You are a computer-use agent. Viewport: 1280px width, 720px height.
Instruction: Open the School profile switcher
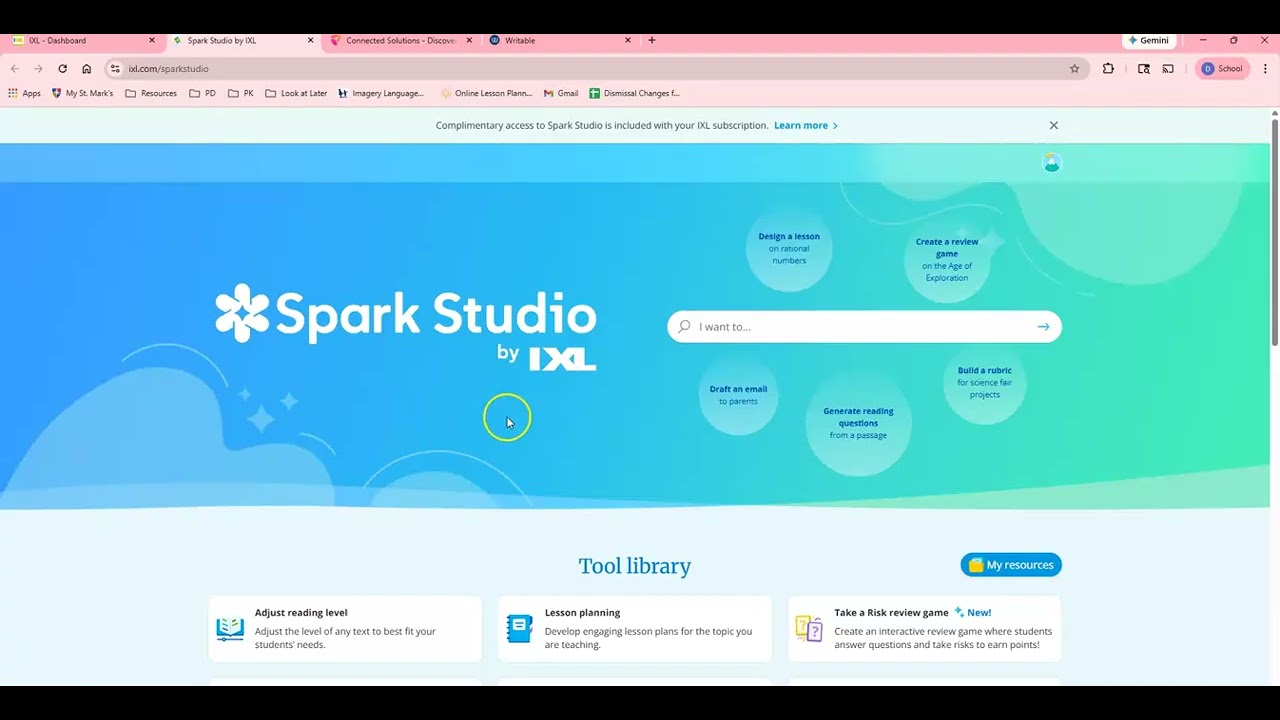pos(1222,69)
